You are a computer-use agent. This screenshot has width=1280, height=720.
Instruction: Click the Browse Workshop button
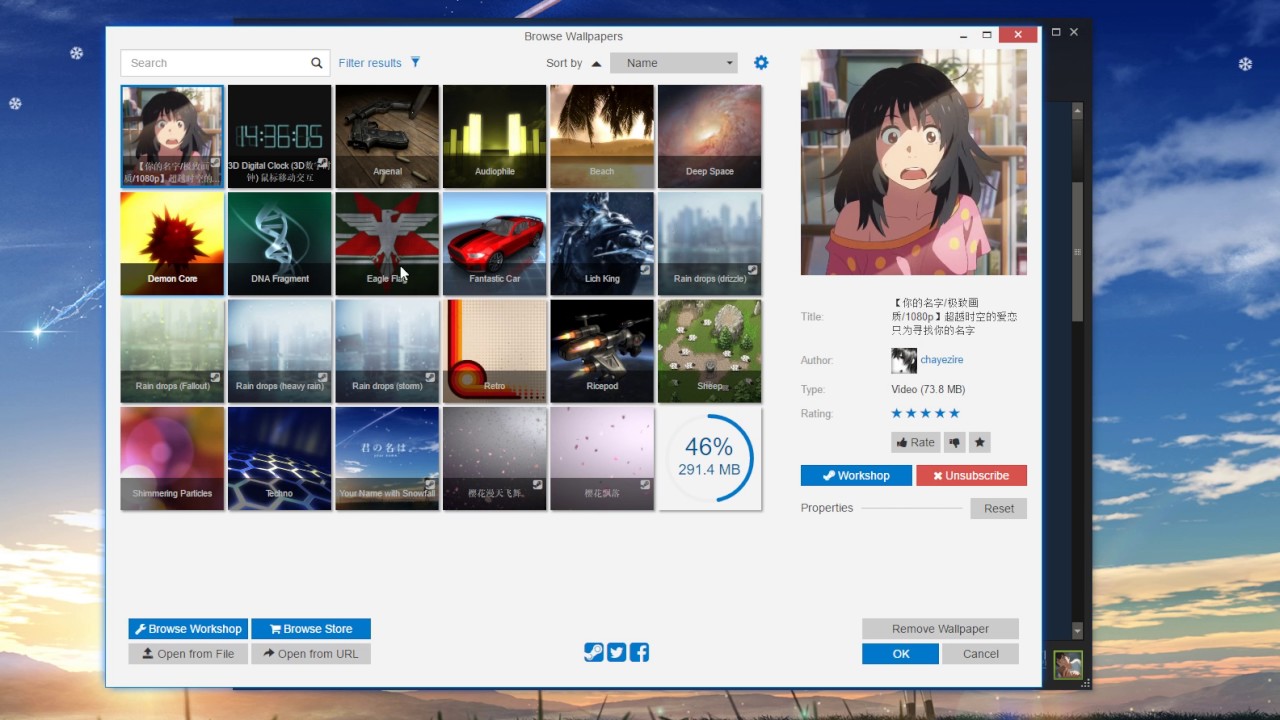pos(188,629)
